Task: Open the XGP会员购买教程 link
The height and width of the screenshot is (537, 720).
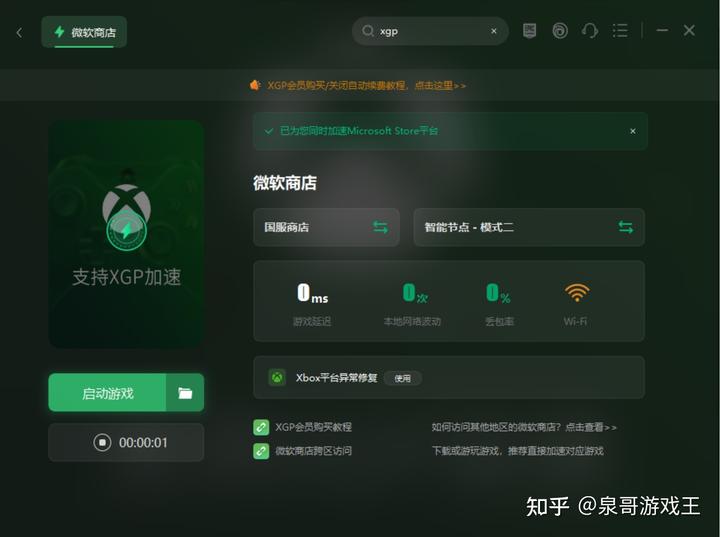Action: tap(313, 427)
